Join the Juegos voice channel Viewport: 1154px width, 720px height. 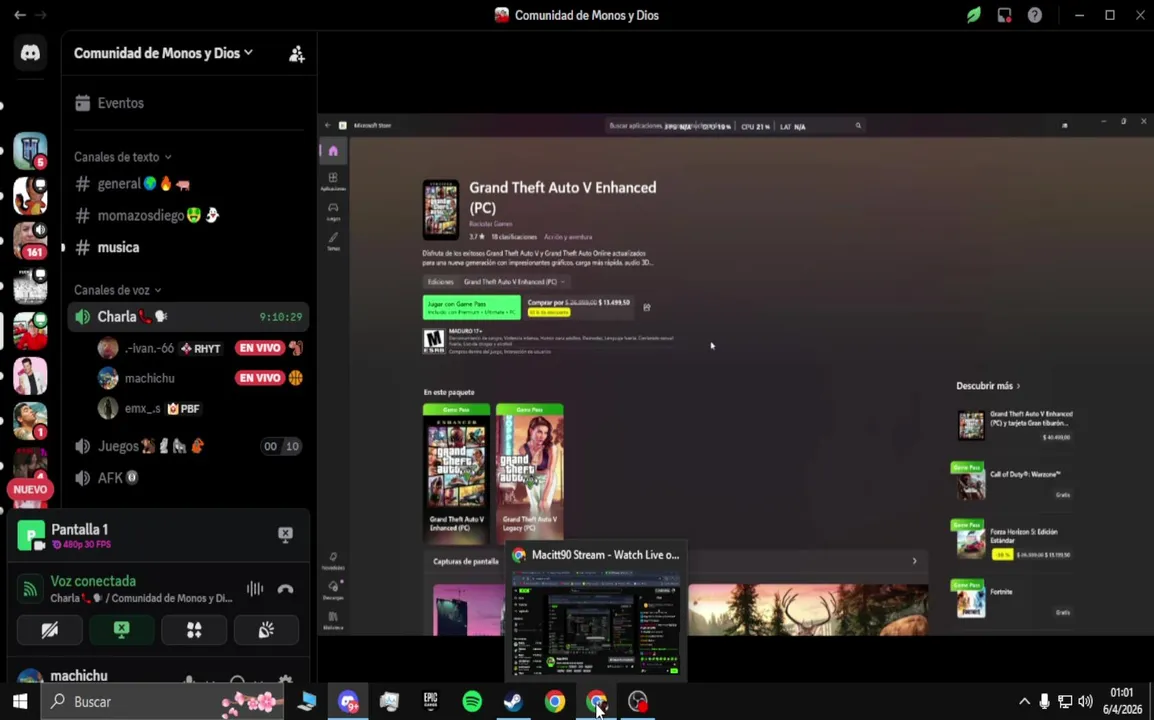(188, 446)
